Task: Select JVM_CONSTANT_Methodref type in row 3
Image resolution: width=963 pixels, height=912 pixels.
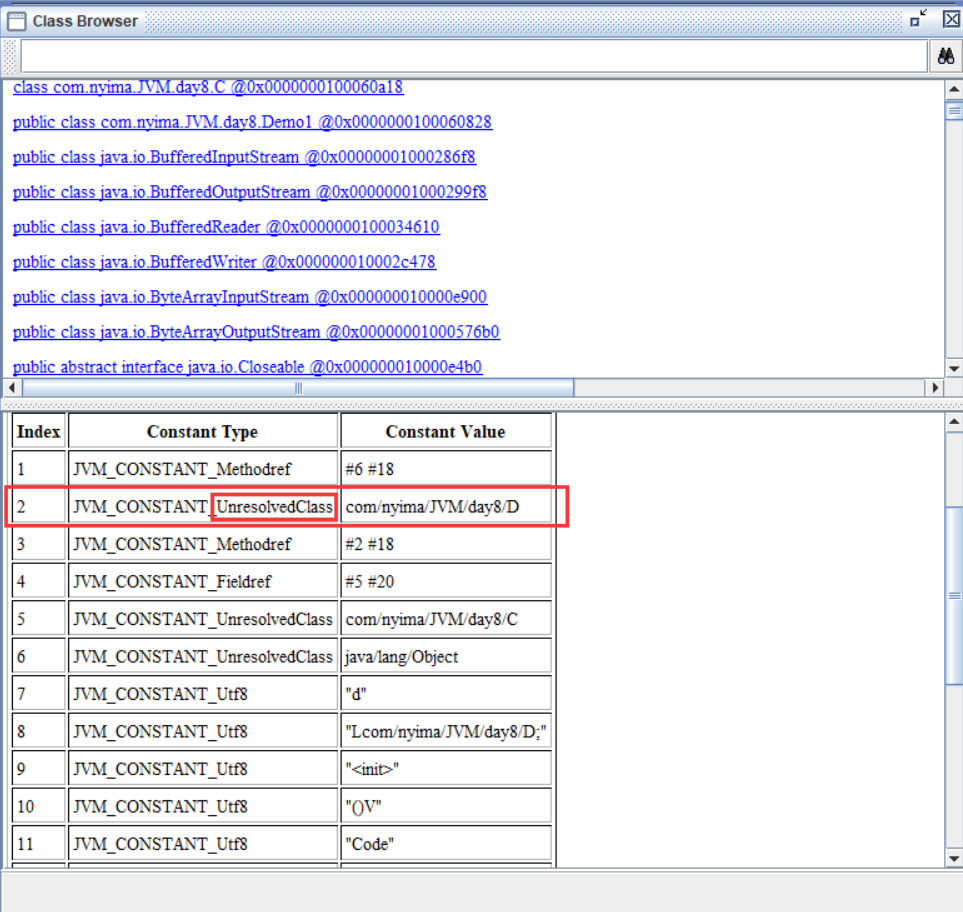Action: 203,544
